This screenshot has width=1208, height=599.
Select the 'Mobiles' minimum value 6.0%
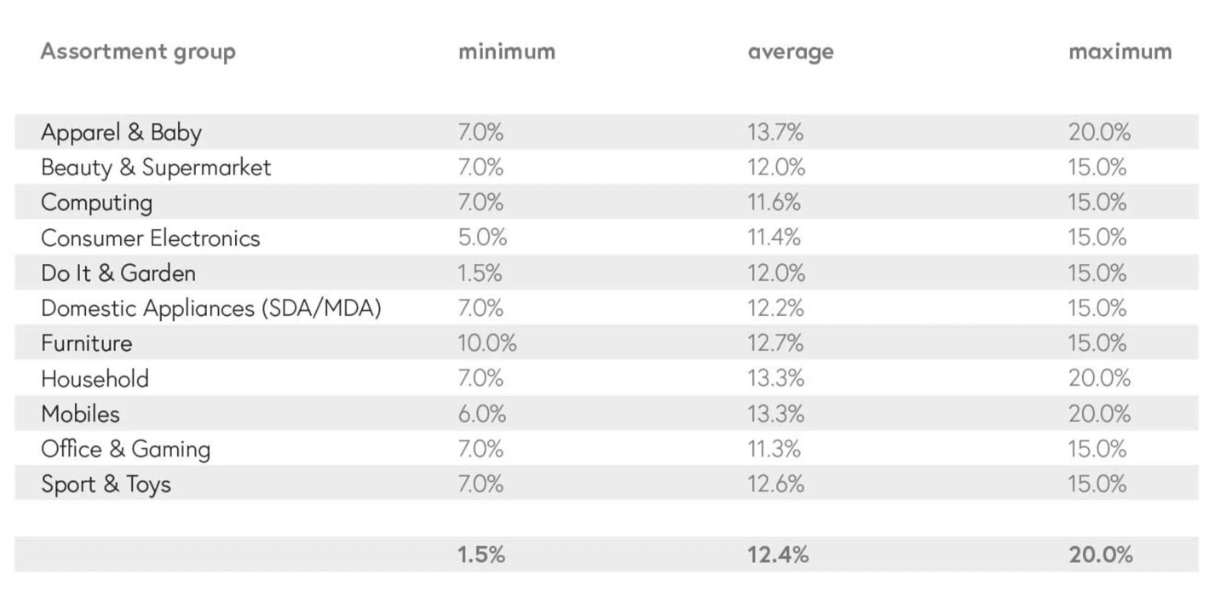click(481, 414)
